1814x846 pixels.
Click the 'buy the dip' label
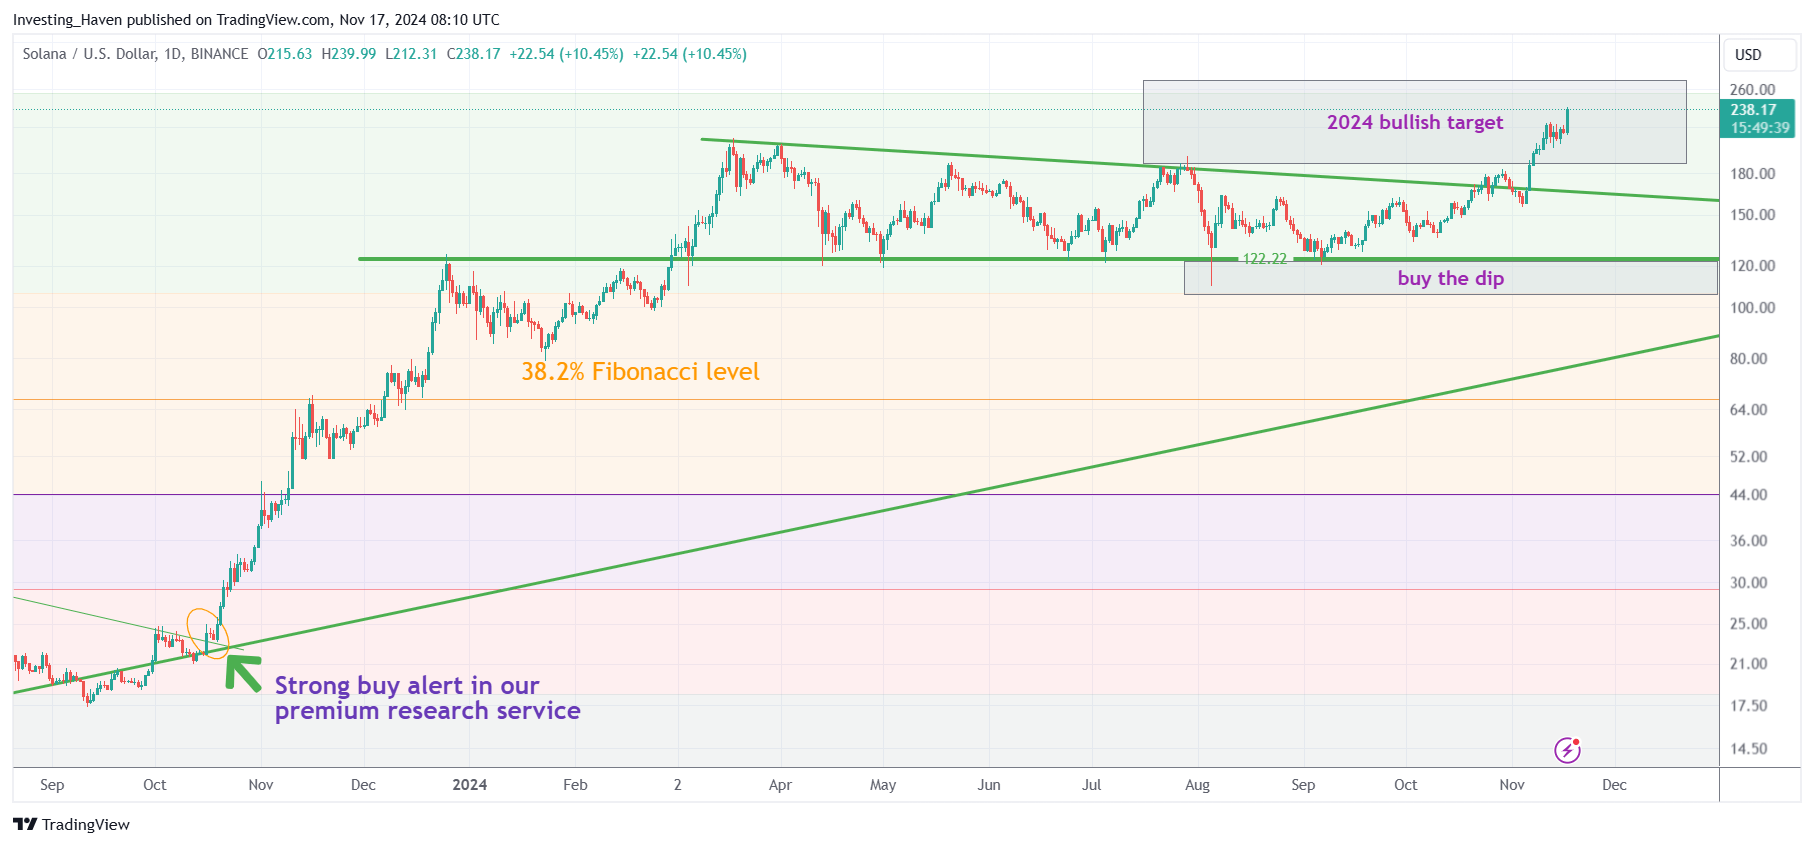[1451, 278]
